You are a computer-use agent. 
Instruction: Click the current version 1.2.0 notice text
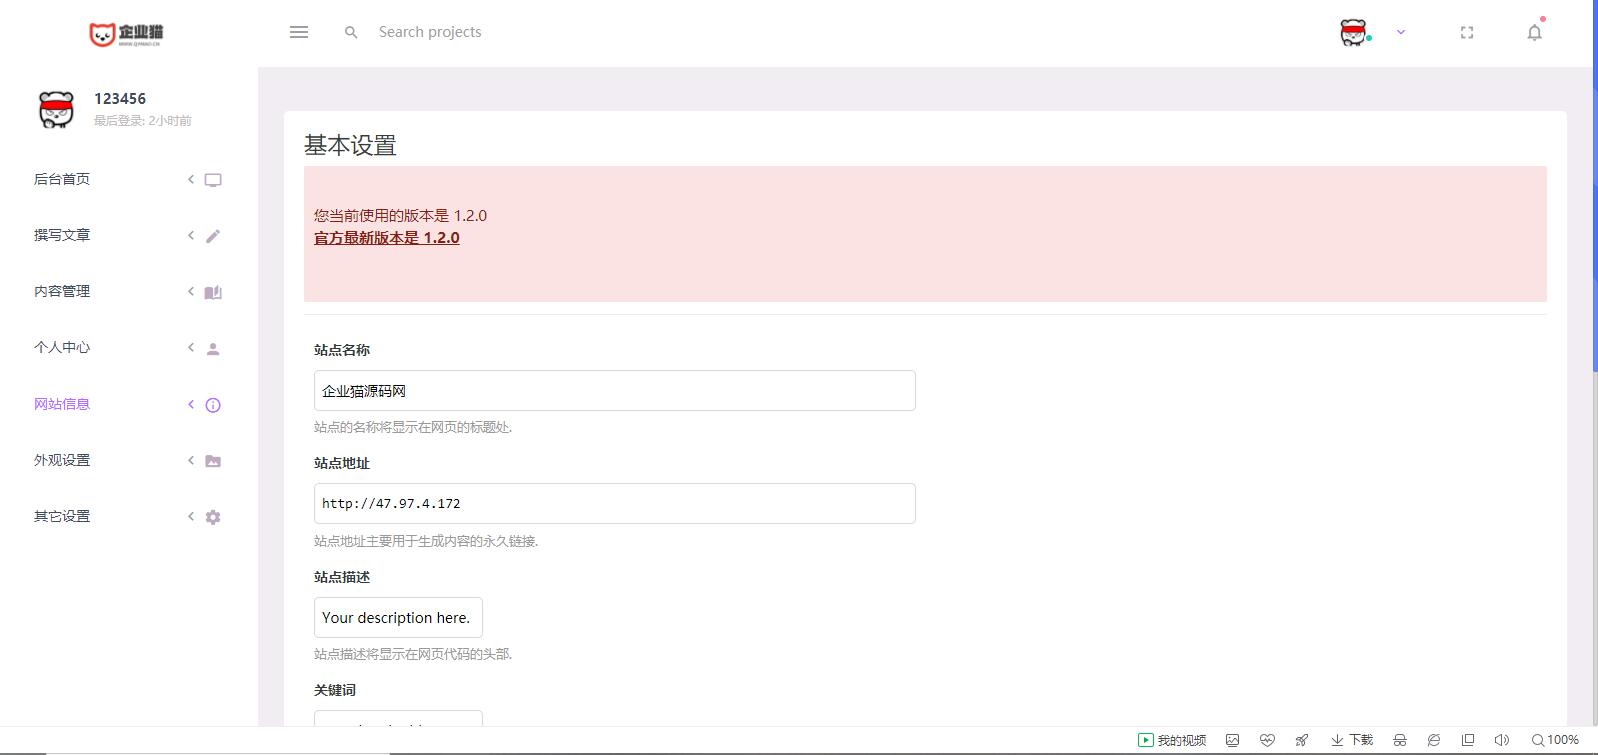coord(400,215)
